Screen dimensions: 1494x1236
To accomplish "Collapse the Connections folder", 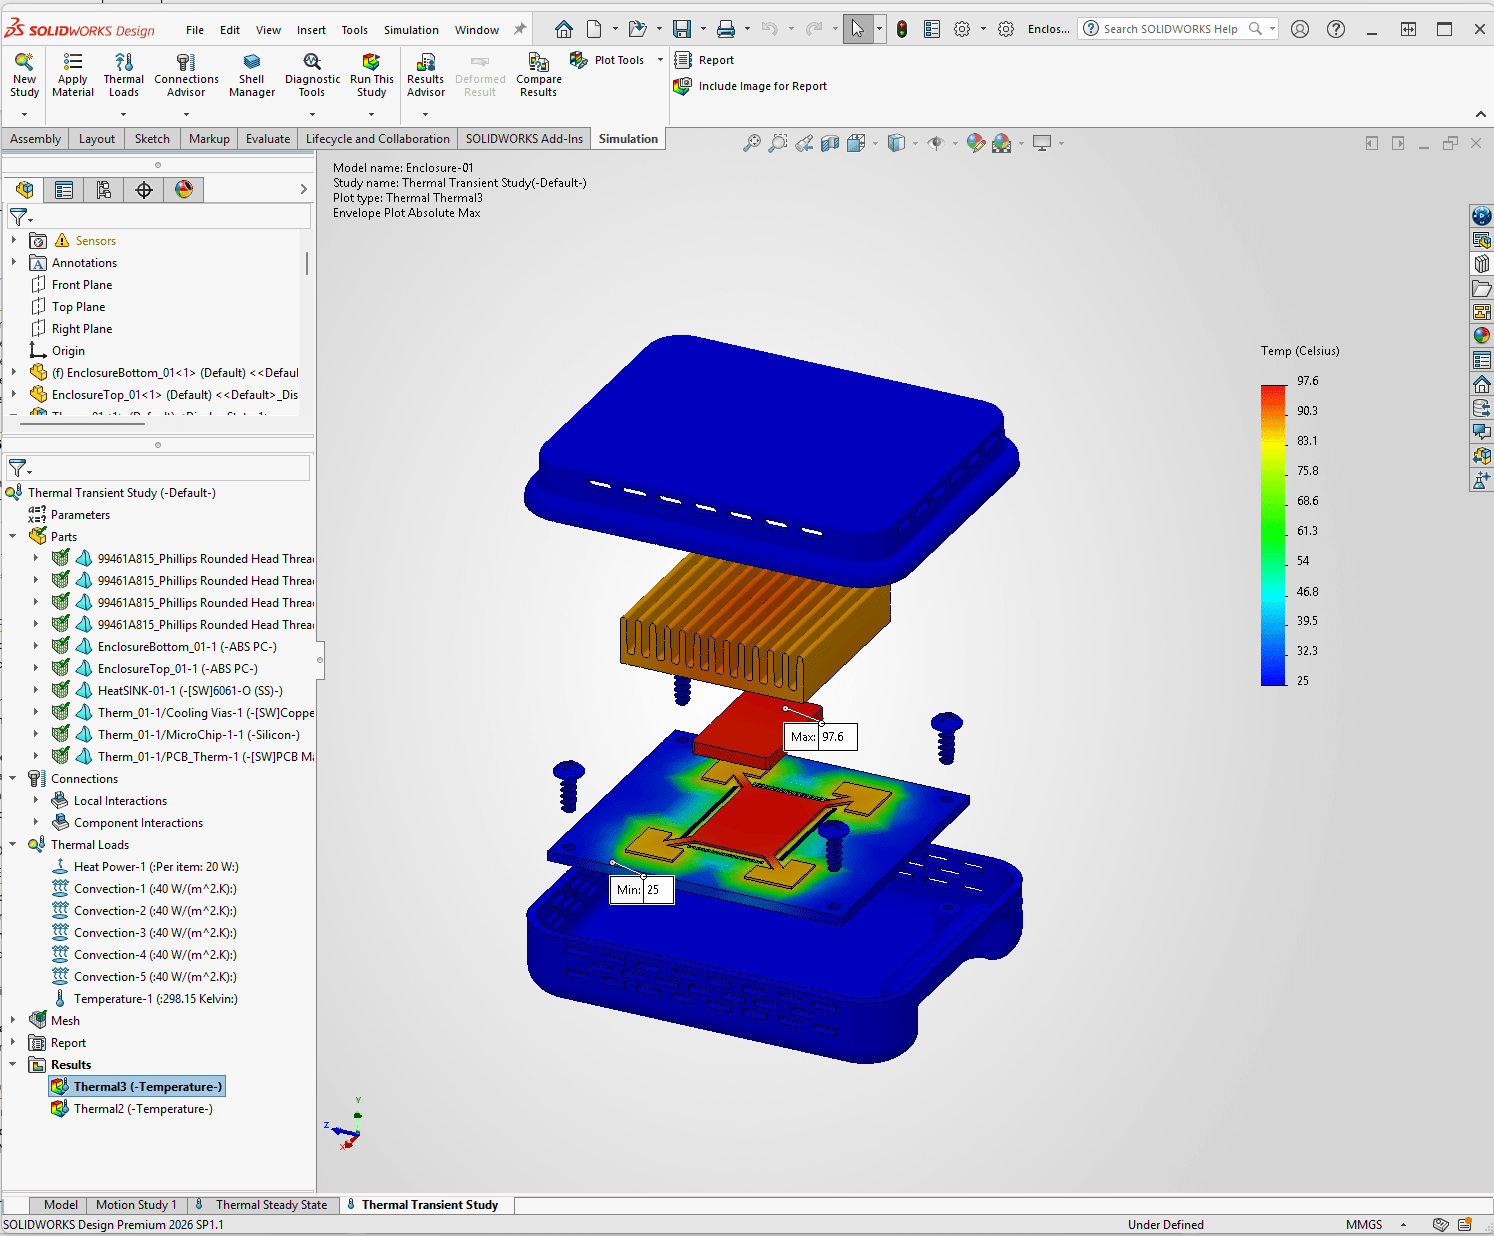I will tap(13, 778).
